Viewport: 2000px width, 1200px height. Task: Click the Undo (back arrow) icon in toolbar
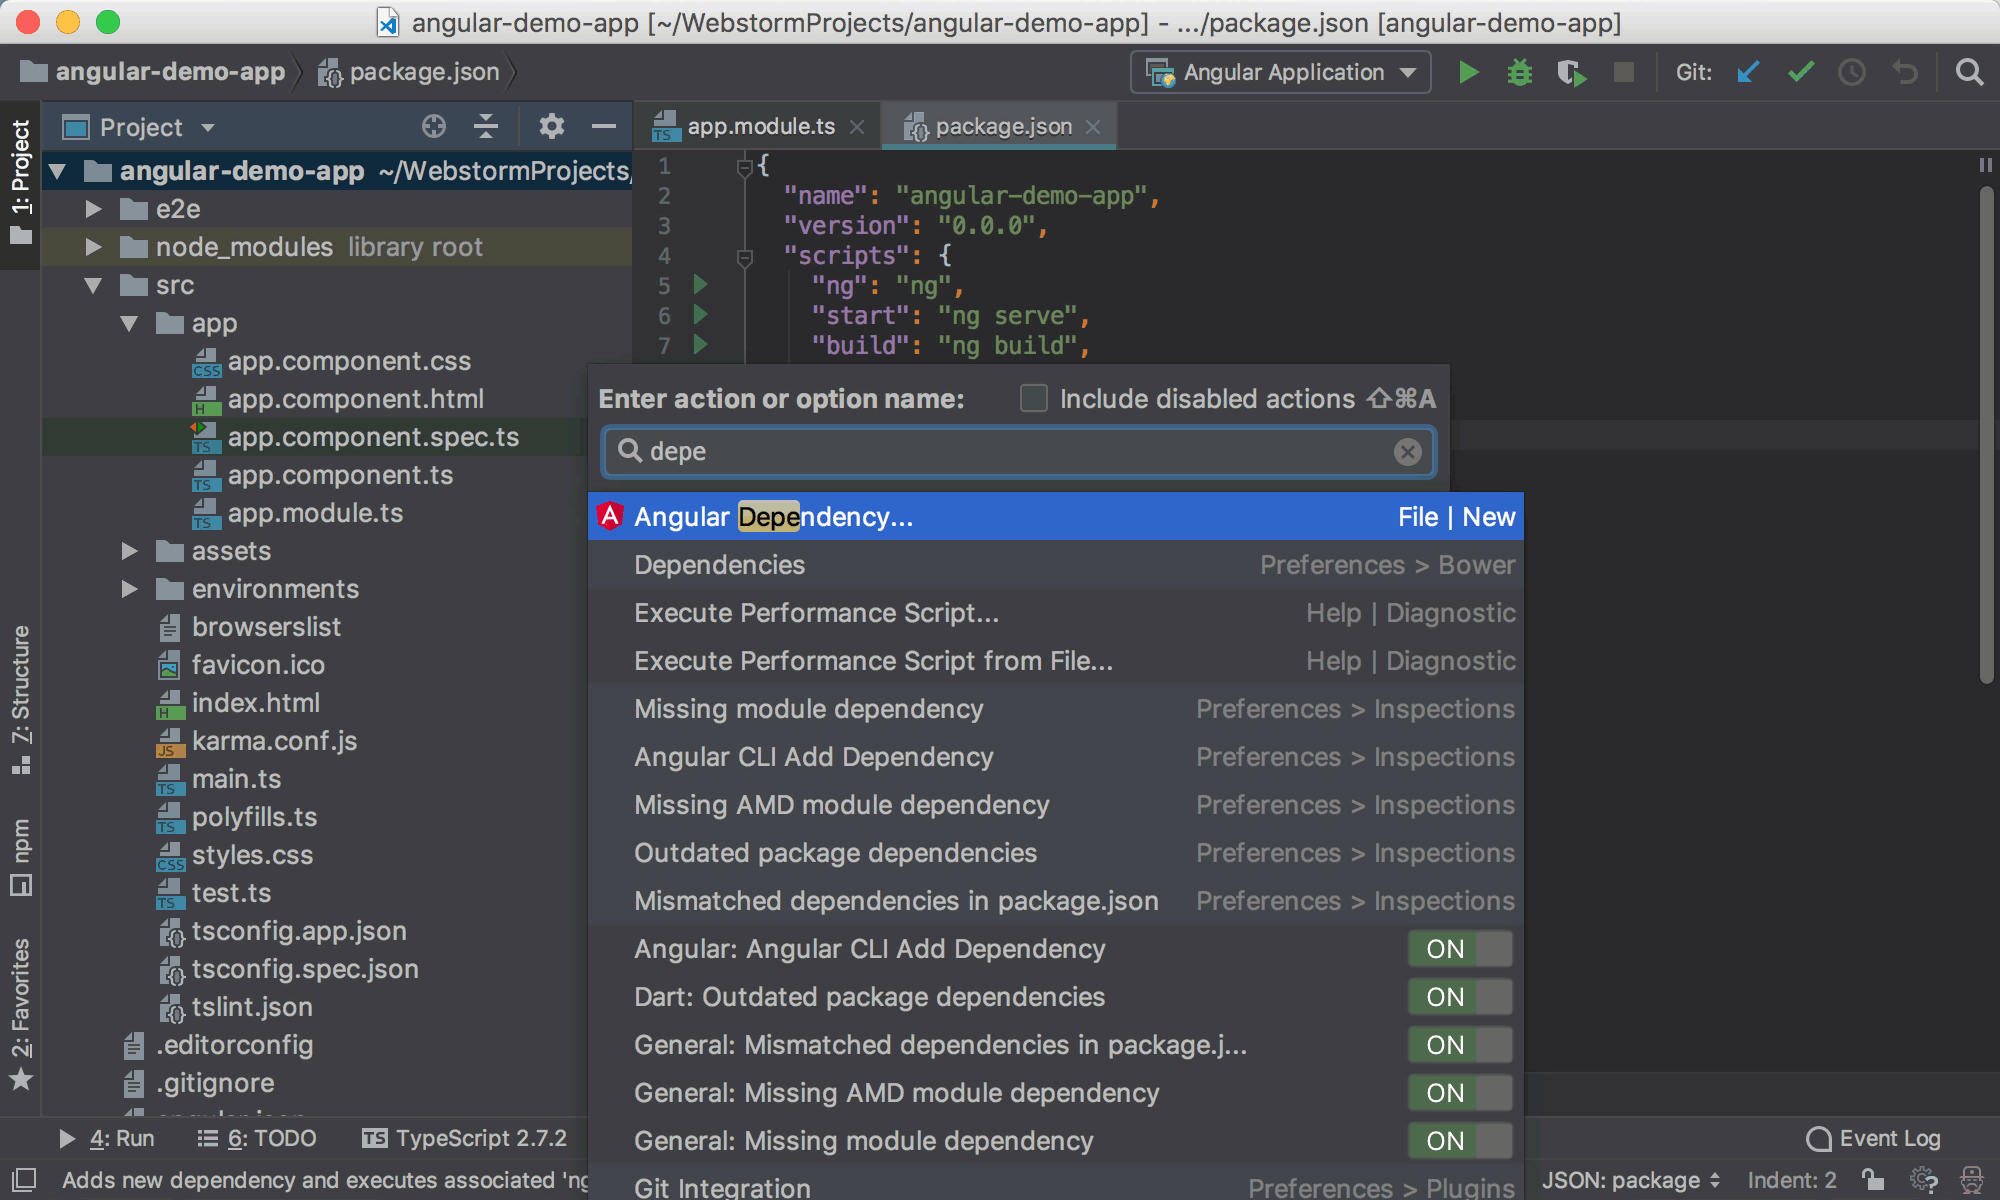(x=1907, y=70)
